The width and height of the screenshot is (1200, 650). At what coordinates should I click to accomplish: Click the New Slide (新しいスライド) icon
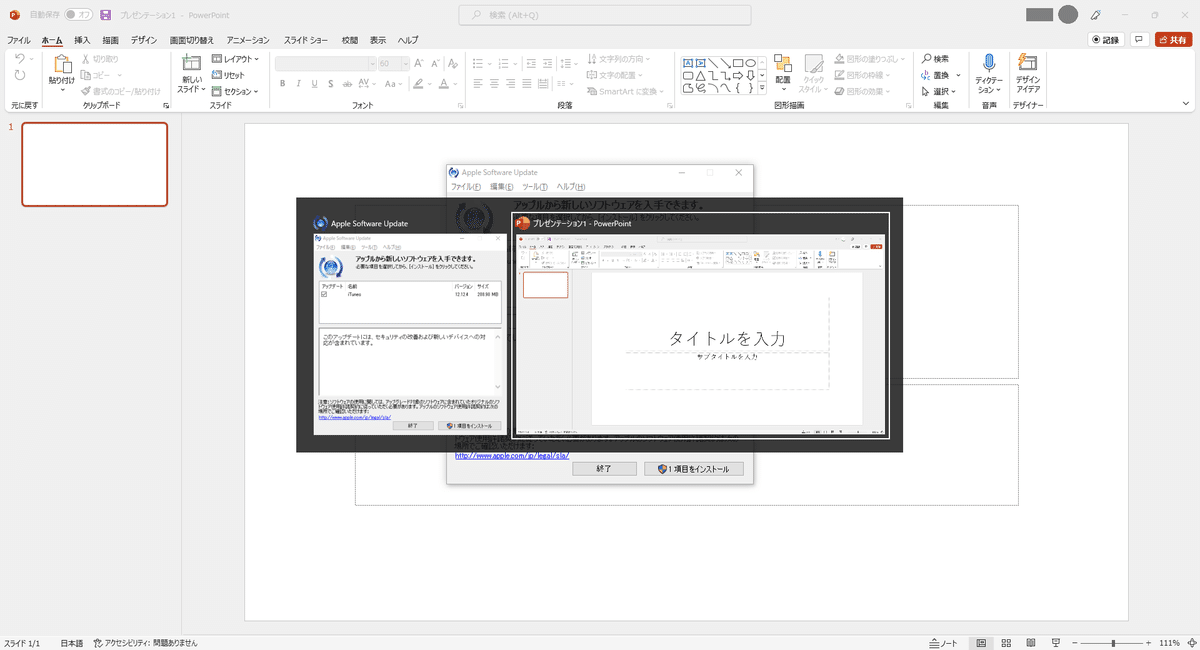coord(191,65)
